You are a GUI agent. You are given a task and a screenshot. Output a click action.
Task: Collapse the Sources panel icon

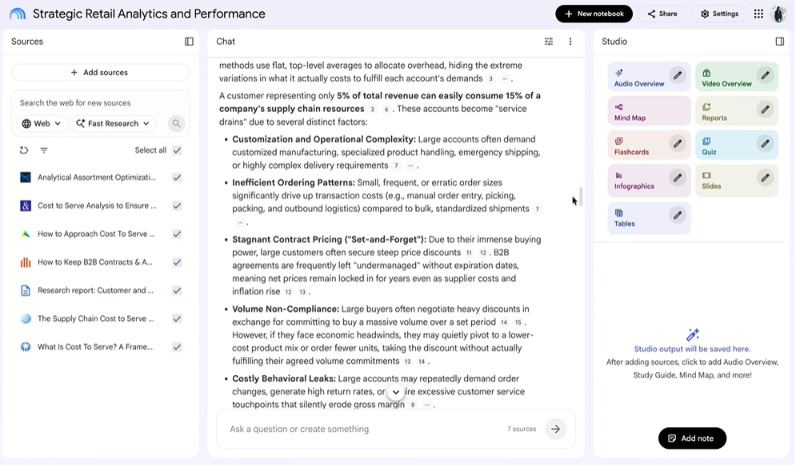tap(189, 42)
